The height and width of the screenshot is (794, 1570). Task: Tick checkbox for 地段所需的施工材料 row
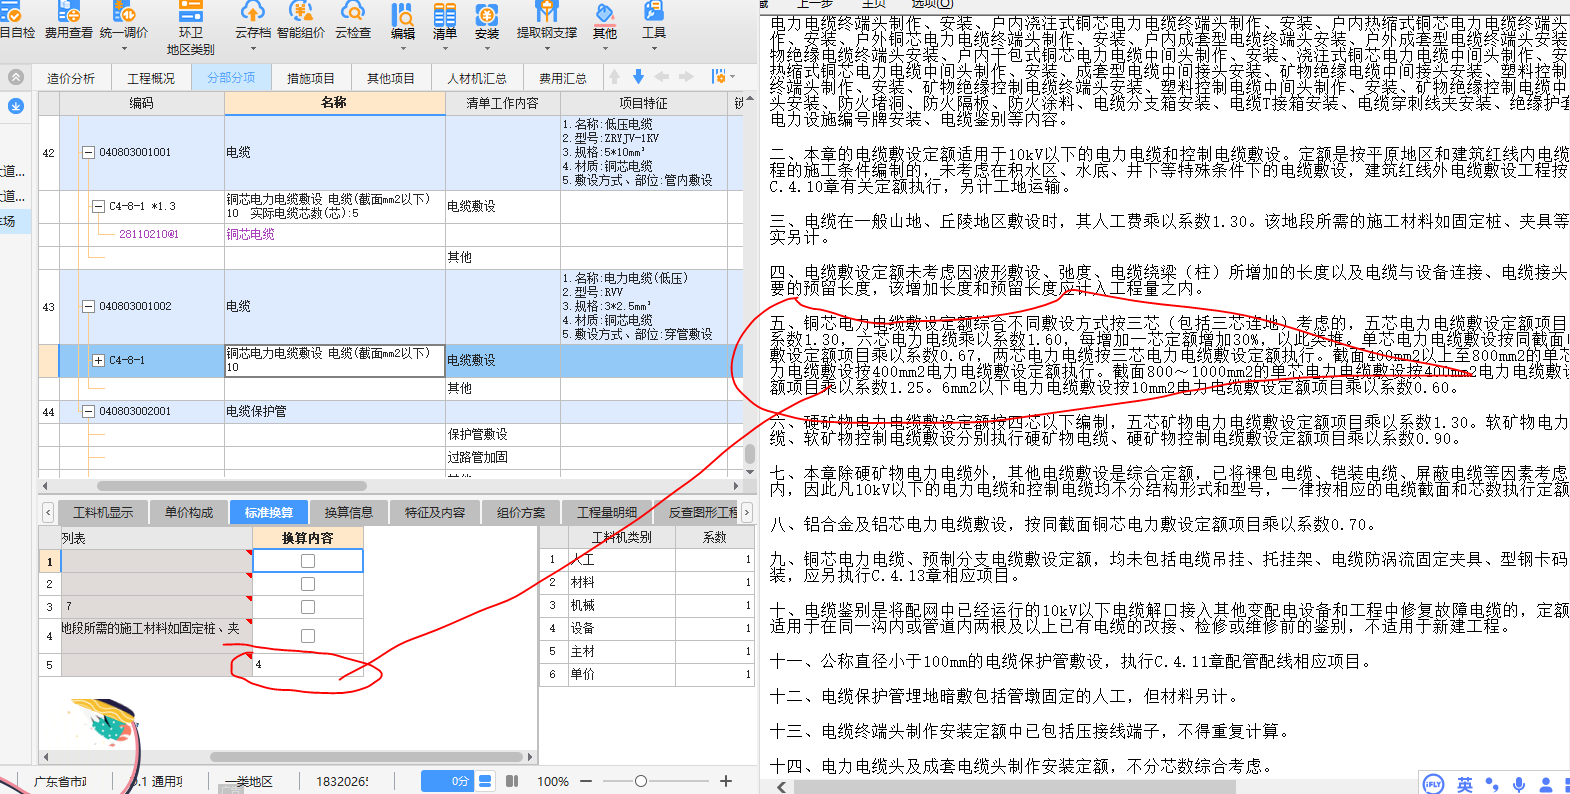point(308,636)
